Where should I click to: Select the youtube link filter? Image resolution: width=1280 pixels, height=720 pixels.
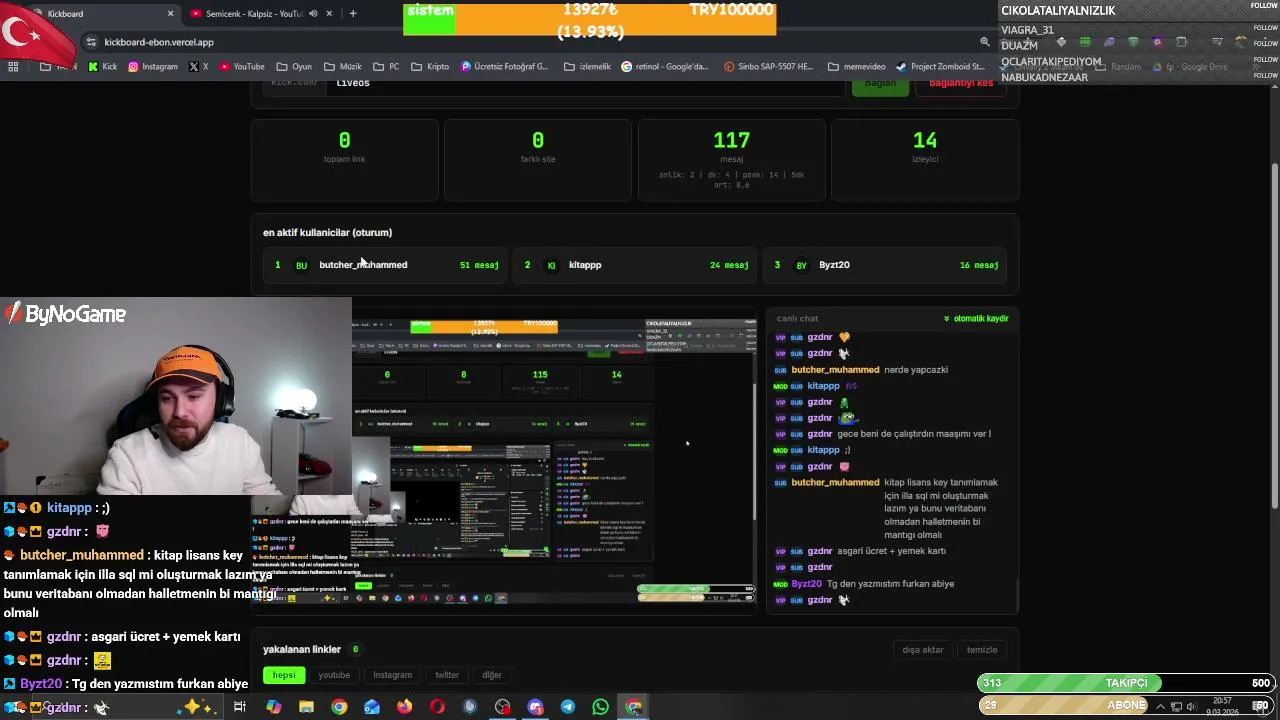[334, 675]
